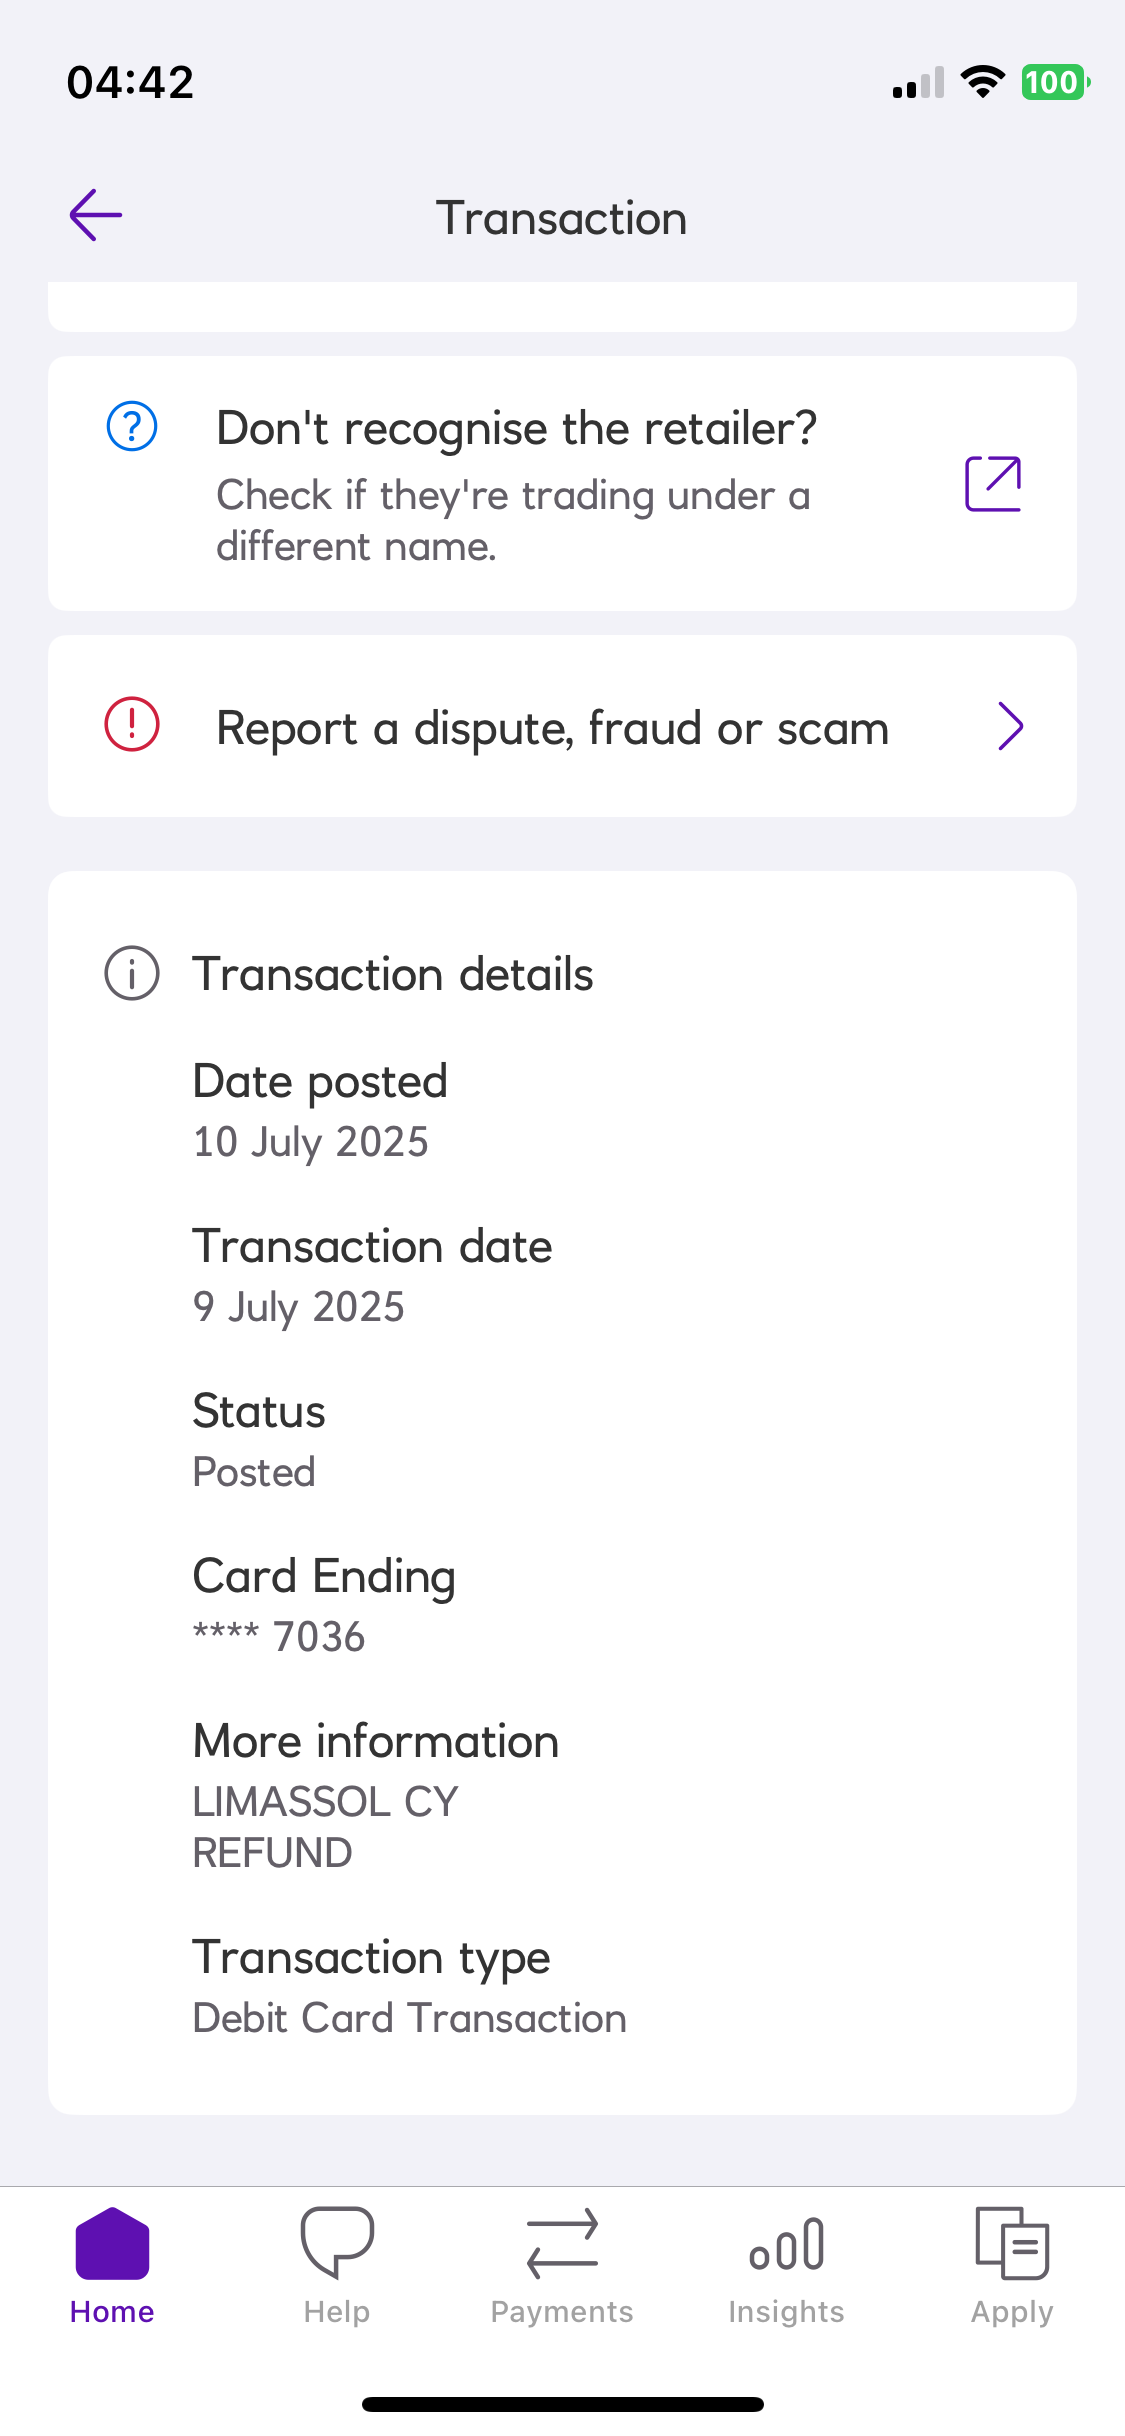Tap the Transaction details info icon
The image size is (1125, 2436).
tap(132, 973)
